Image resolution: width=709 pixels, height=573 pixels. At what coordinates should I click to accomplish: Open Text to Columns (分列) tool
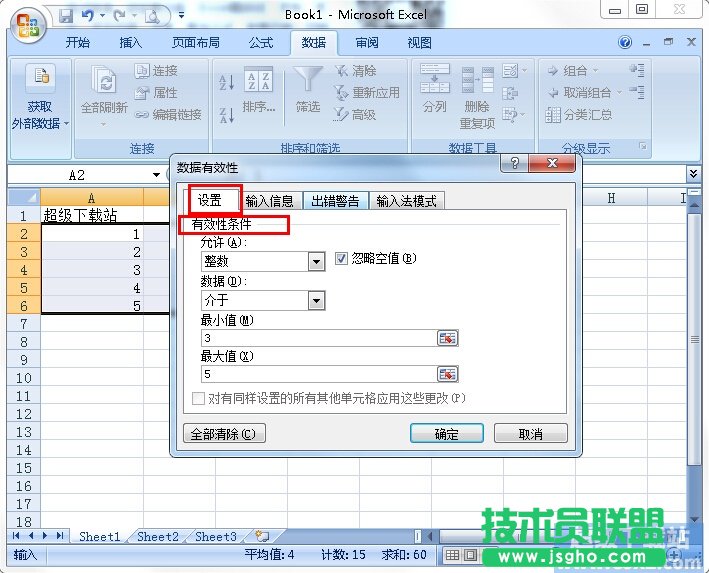(434, 89)
